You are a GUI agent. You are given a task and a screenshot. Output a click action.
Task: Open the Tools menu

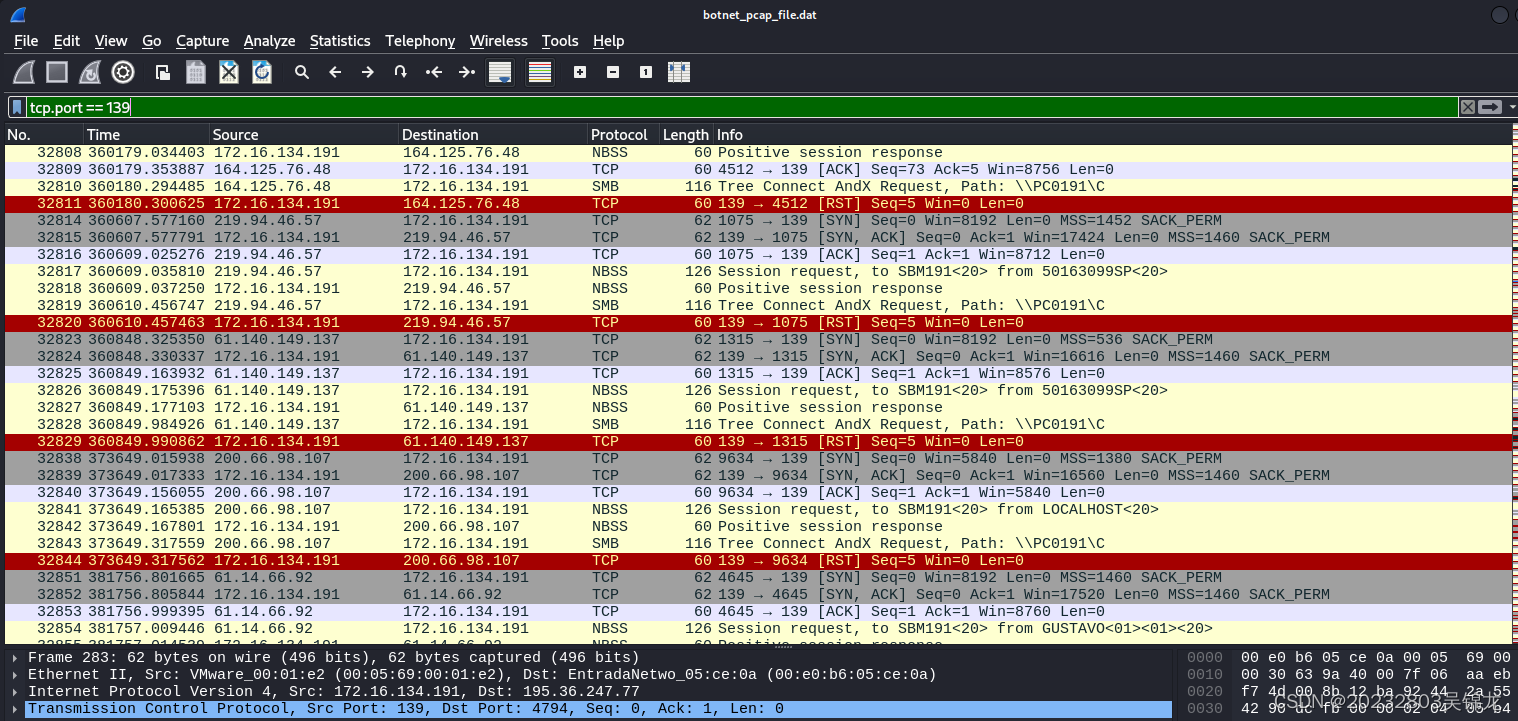(x=560, y=41)
